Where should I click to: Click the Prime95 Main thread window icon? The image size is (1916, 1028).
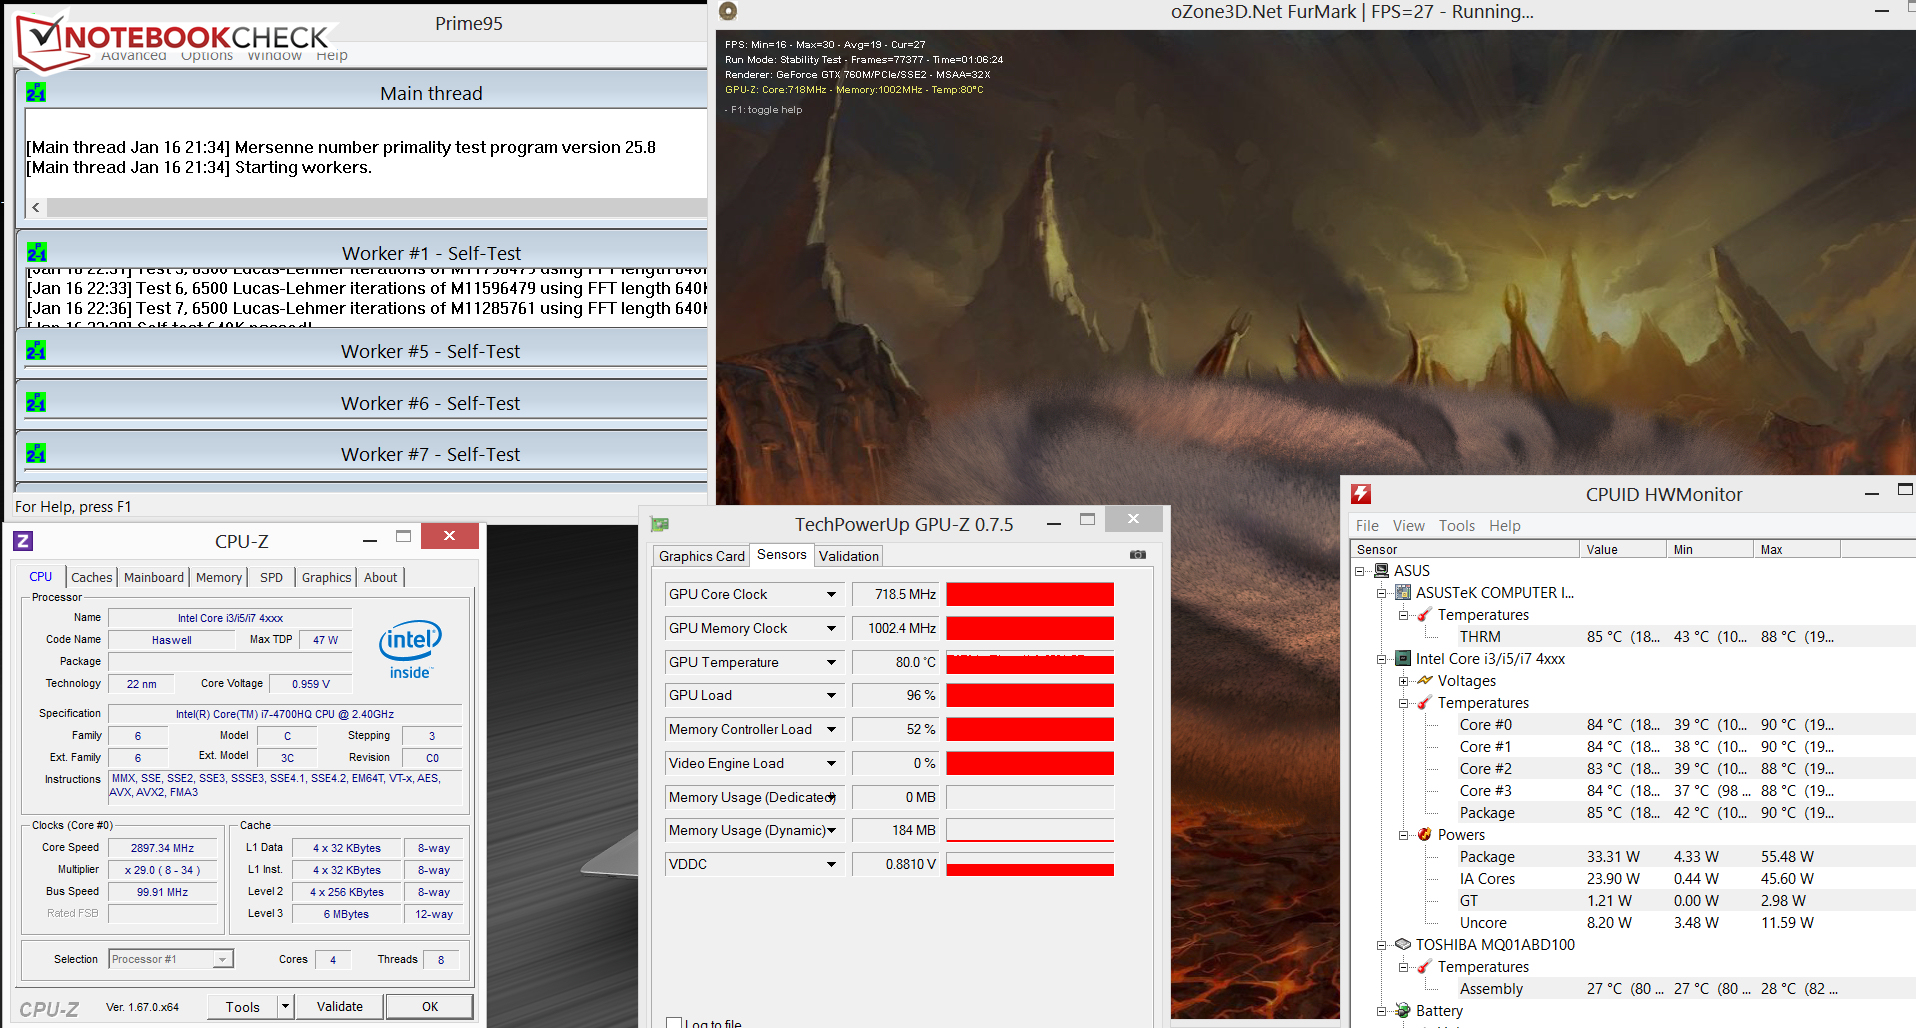[x=36, y=93]
